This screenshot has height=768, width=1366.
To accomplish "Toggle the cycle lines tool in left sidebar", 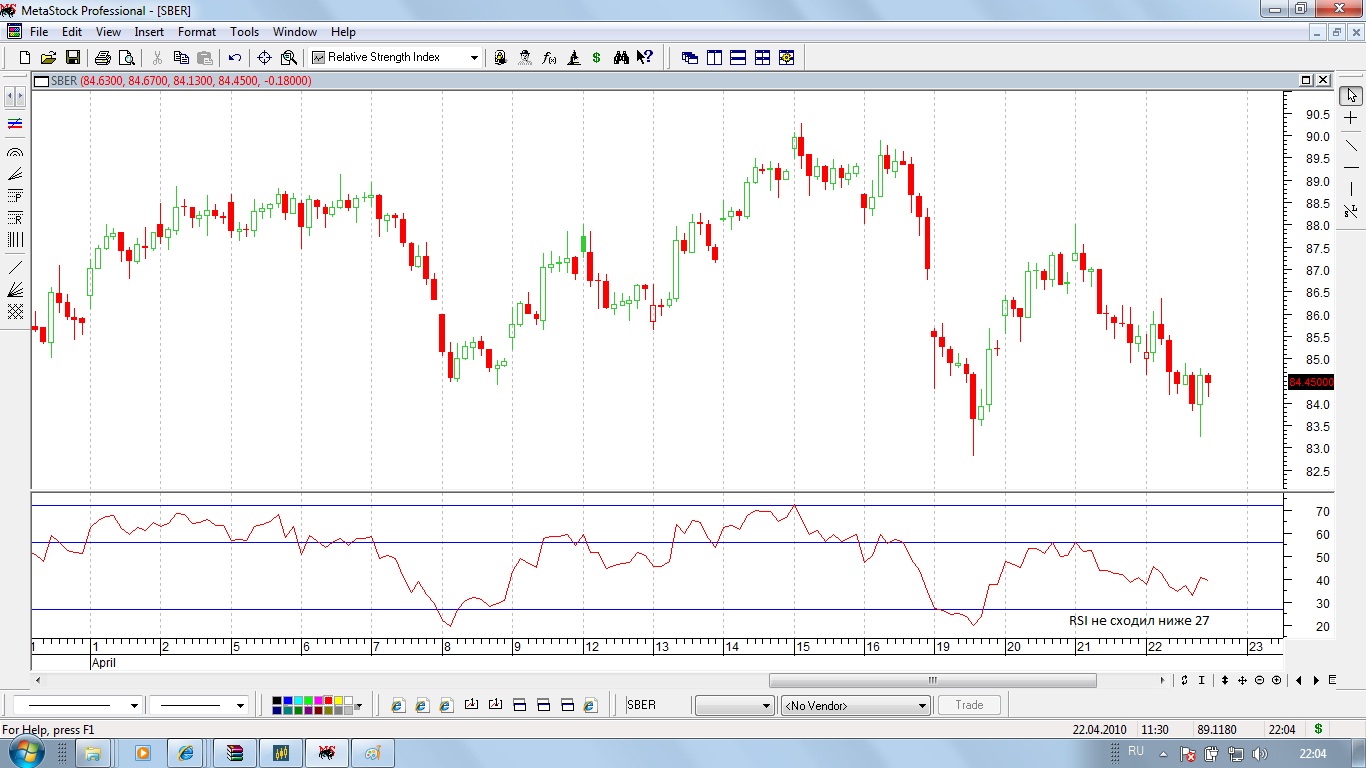I will click(15, 240).
